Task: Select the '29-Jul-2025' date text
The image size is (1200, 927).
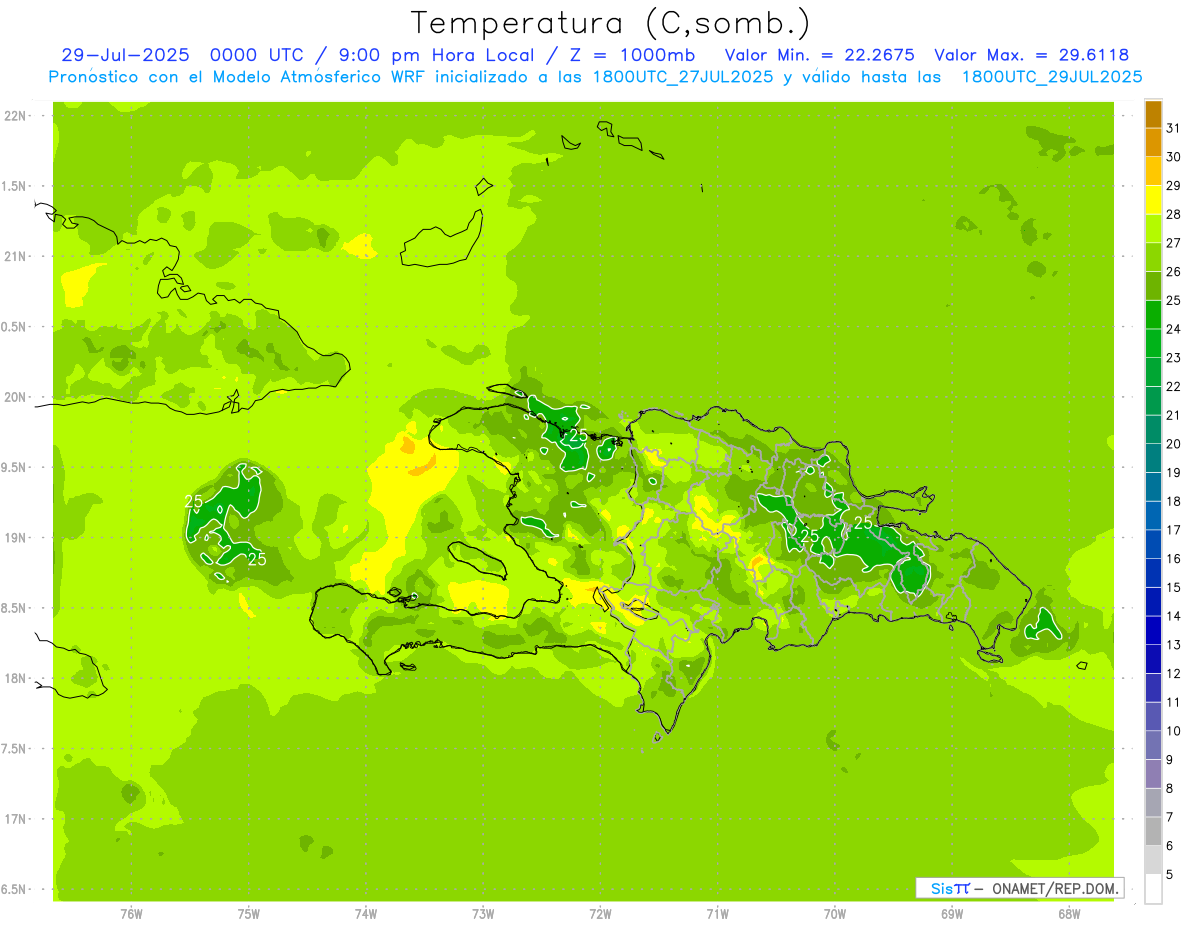Action: tap(129, 55)
